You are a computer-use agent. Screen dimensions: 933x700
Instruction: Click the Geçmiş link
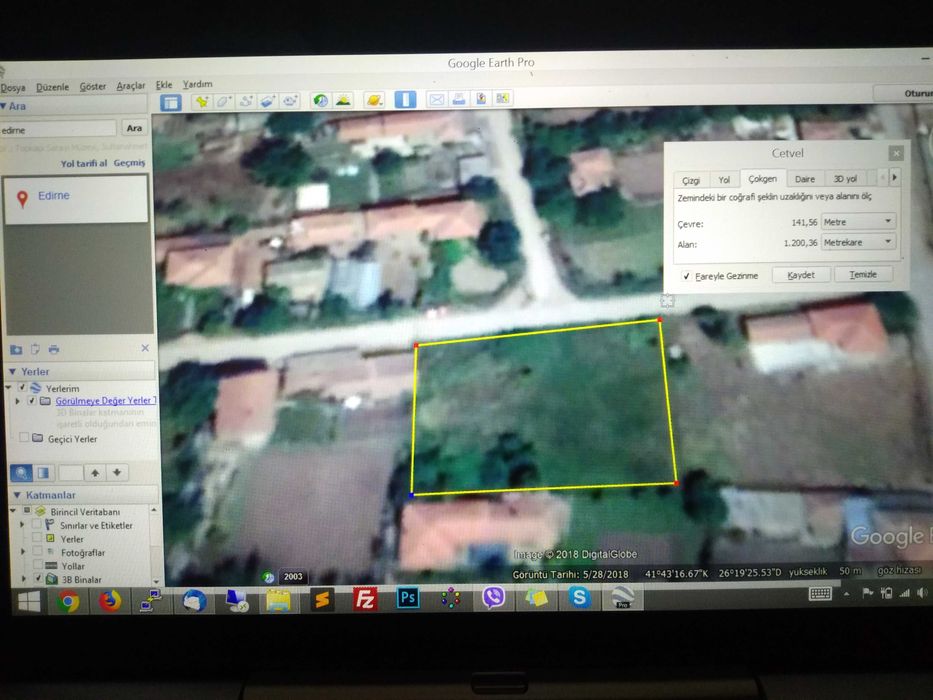129,162
